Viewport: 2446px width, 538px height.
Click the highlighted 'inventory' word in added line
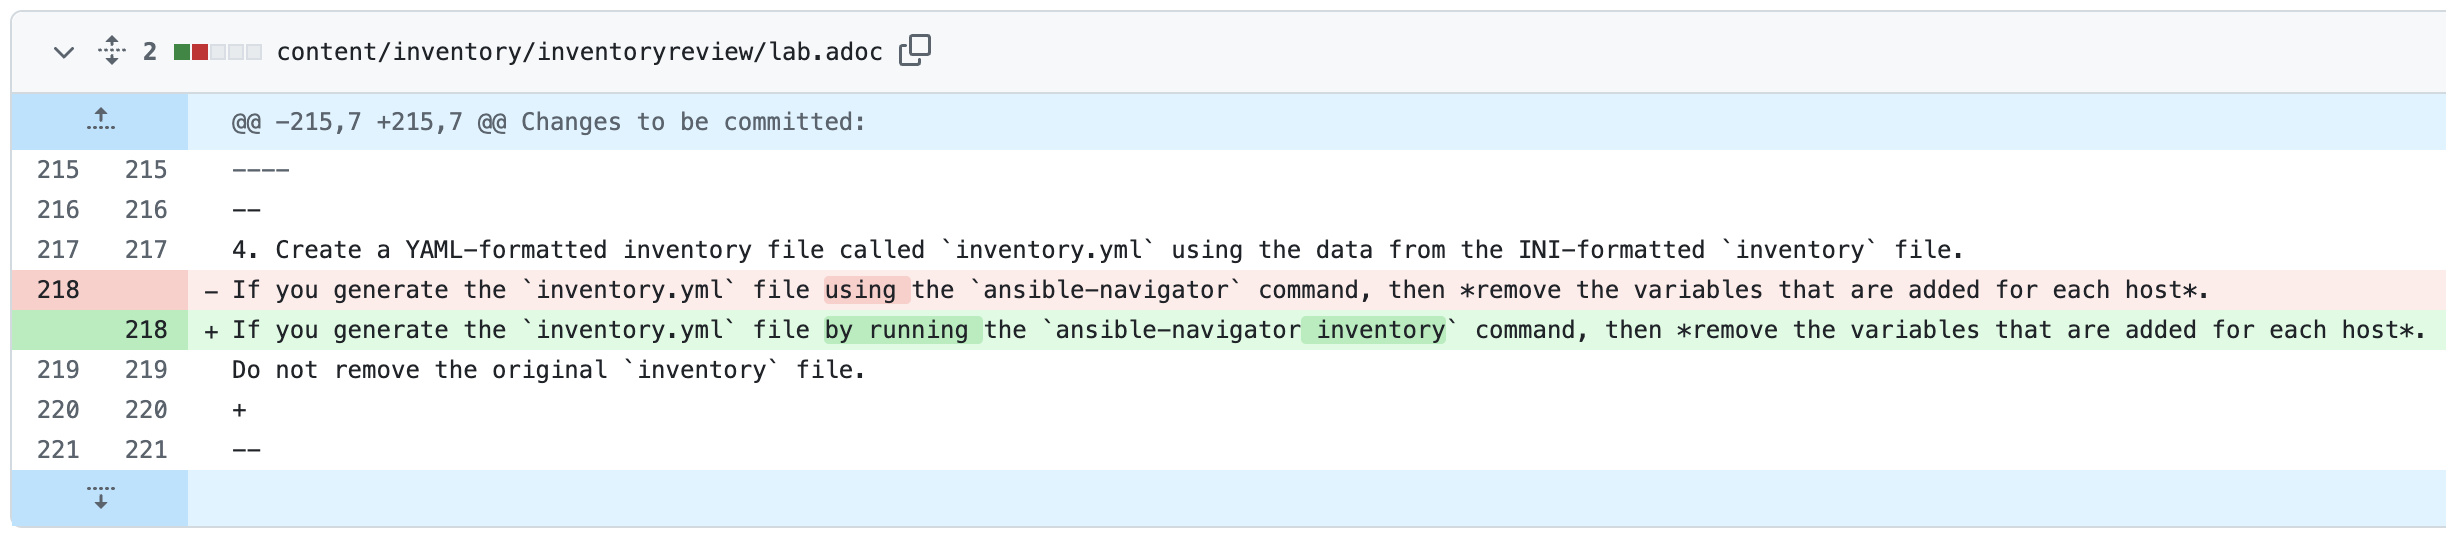[x=1379, y=330]
